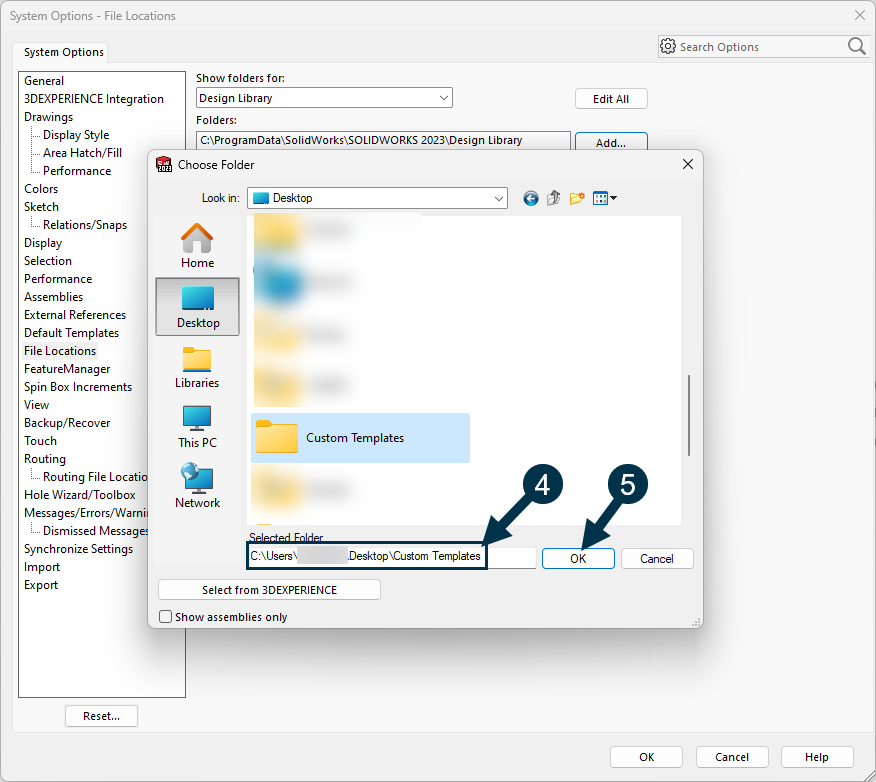Click the gear icon in Search Options
The width and height of the screenshot is (876, 782).
tap(668, 46)
